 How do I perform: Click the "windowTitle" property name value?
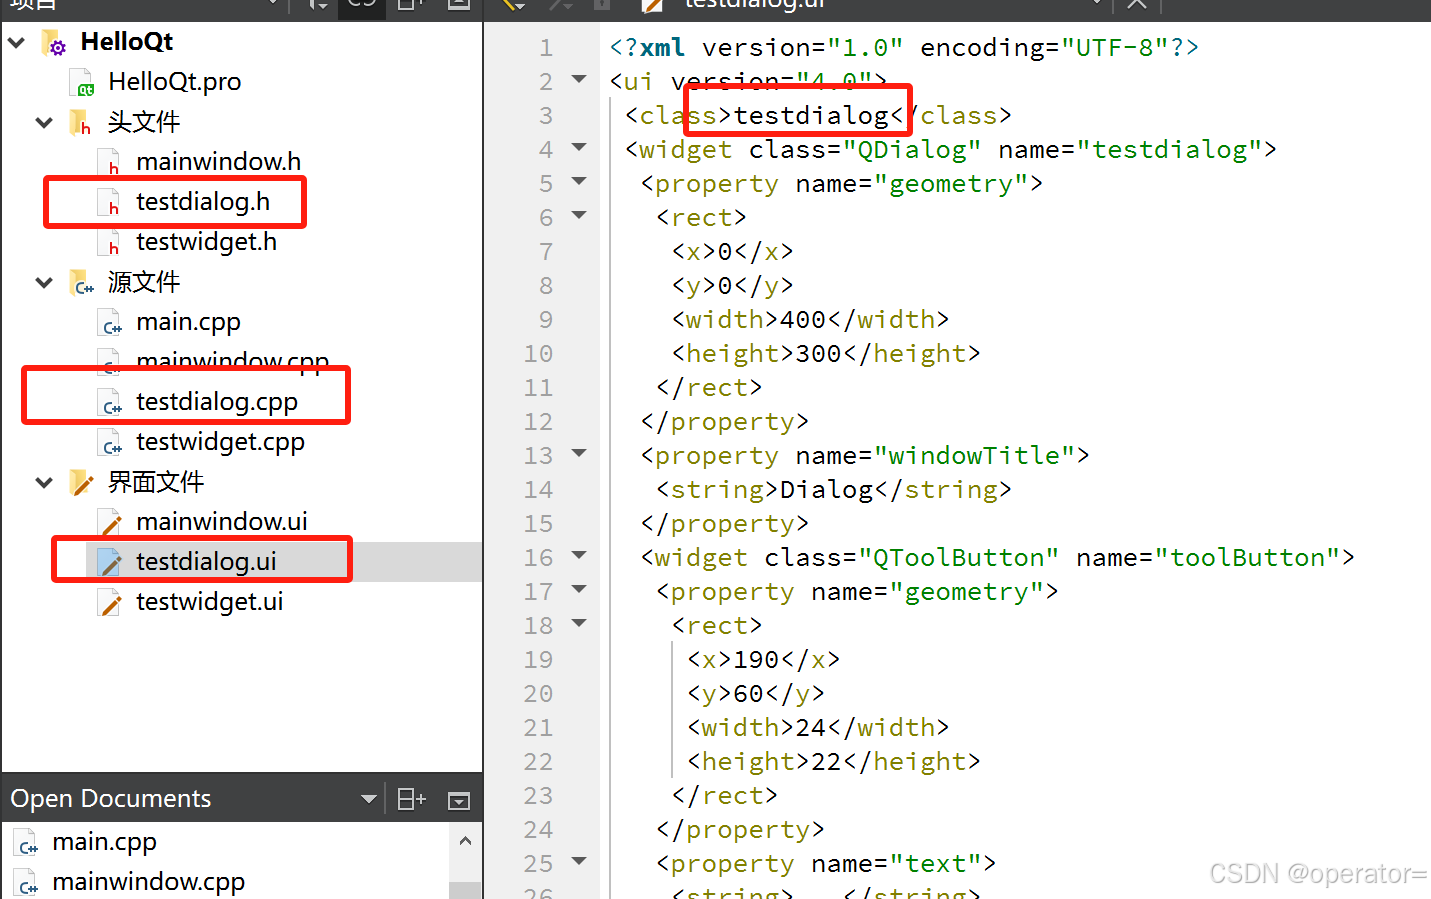[975, 456]
